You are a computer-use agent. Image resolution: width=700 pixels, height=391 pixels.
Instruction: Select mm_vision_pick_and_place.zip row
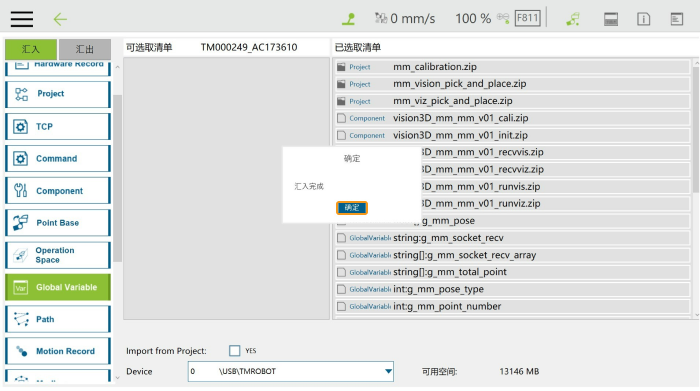[512, 84]
